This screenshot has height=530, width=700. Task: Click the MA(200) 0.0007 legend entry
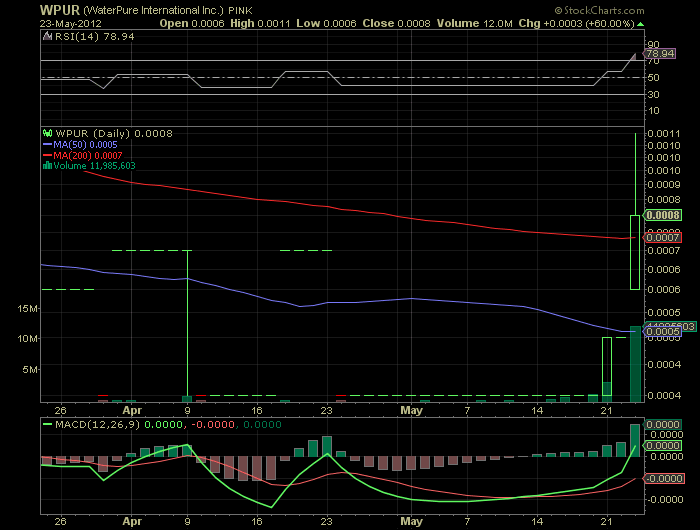[88, 155]
